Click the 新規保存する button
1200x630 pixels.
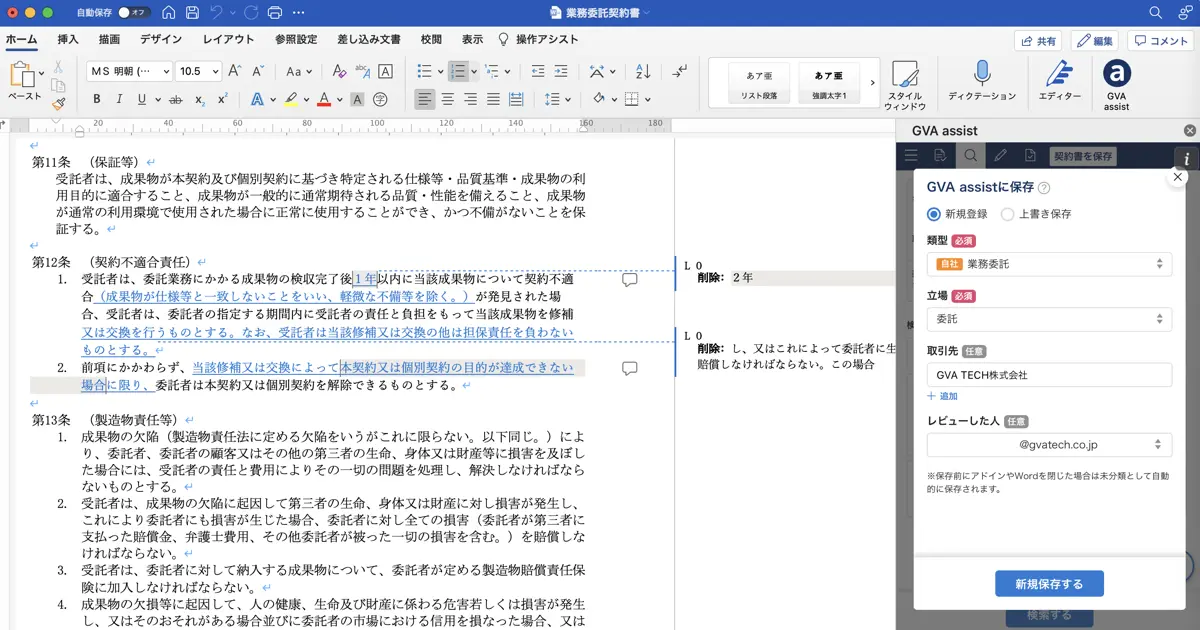(x=1049, y=584)
